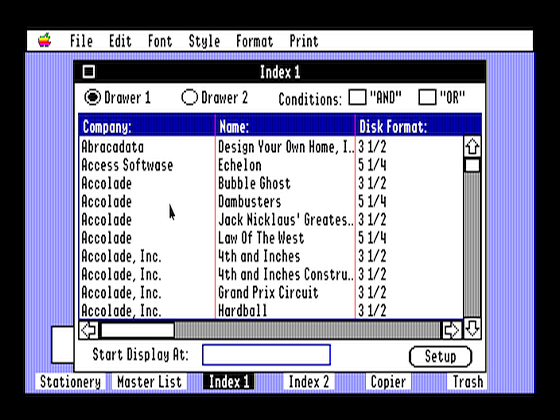This screenshot has height=420, width=560.
Task: Open the Master List desktop item
Action: tap(149, 382)
